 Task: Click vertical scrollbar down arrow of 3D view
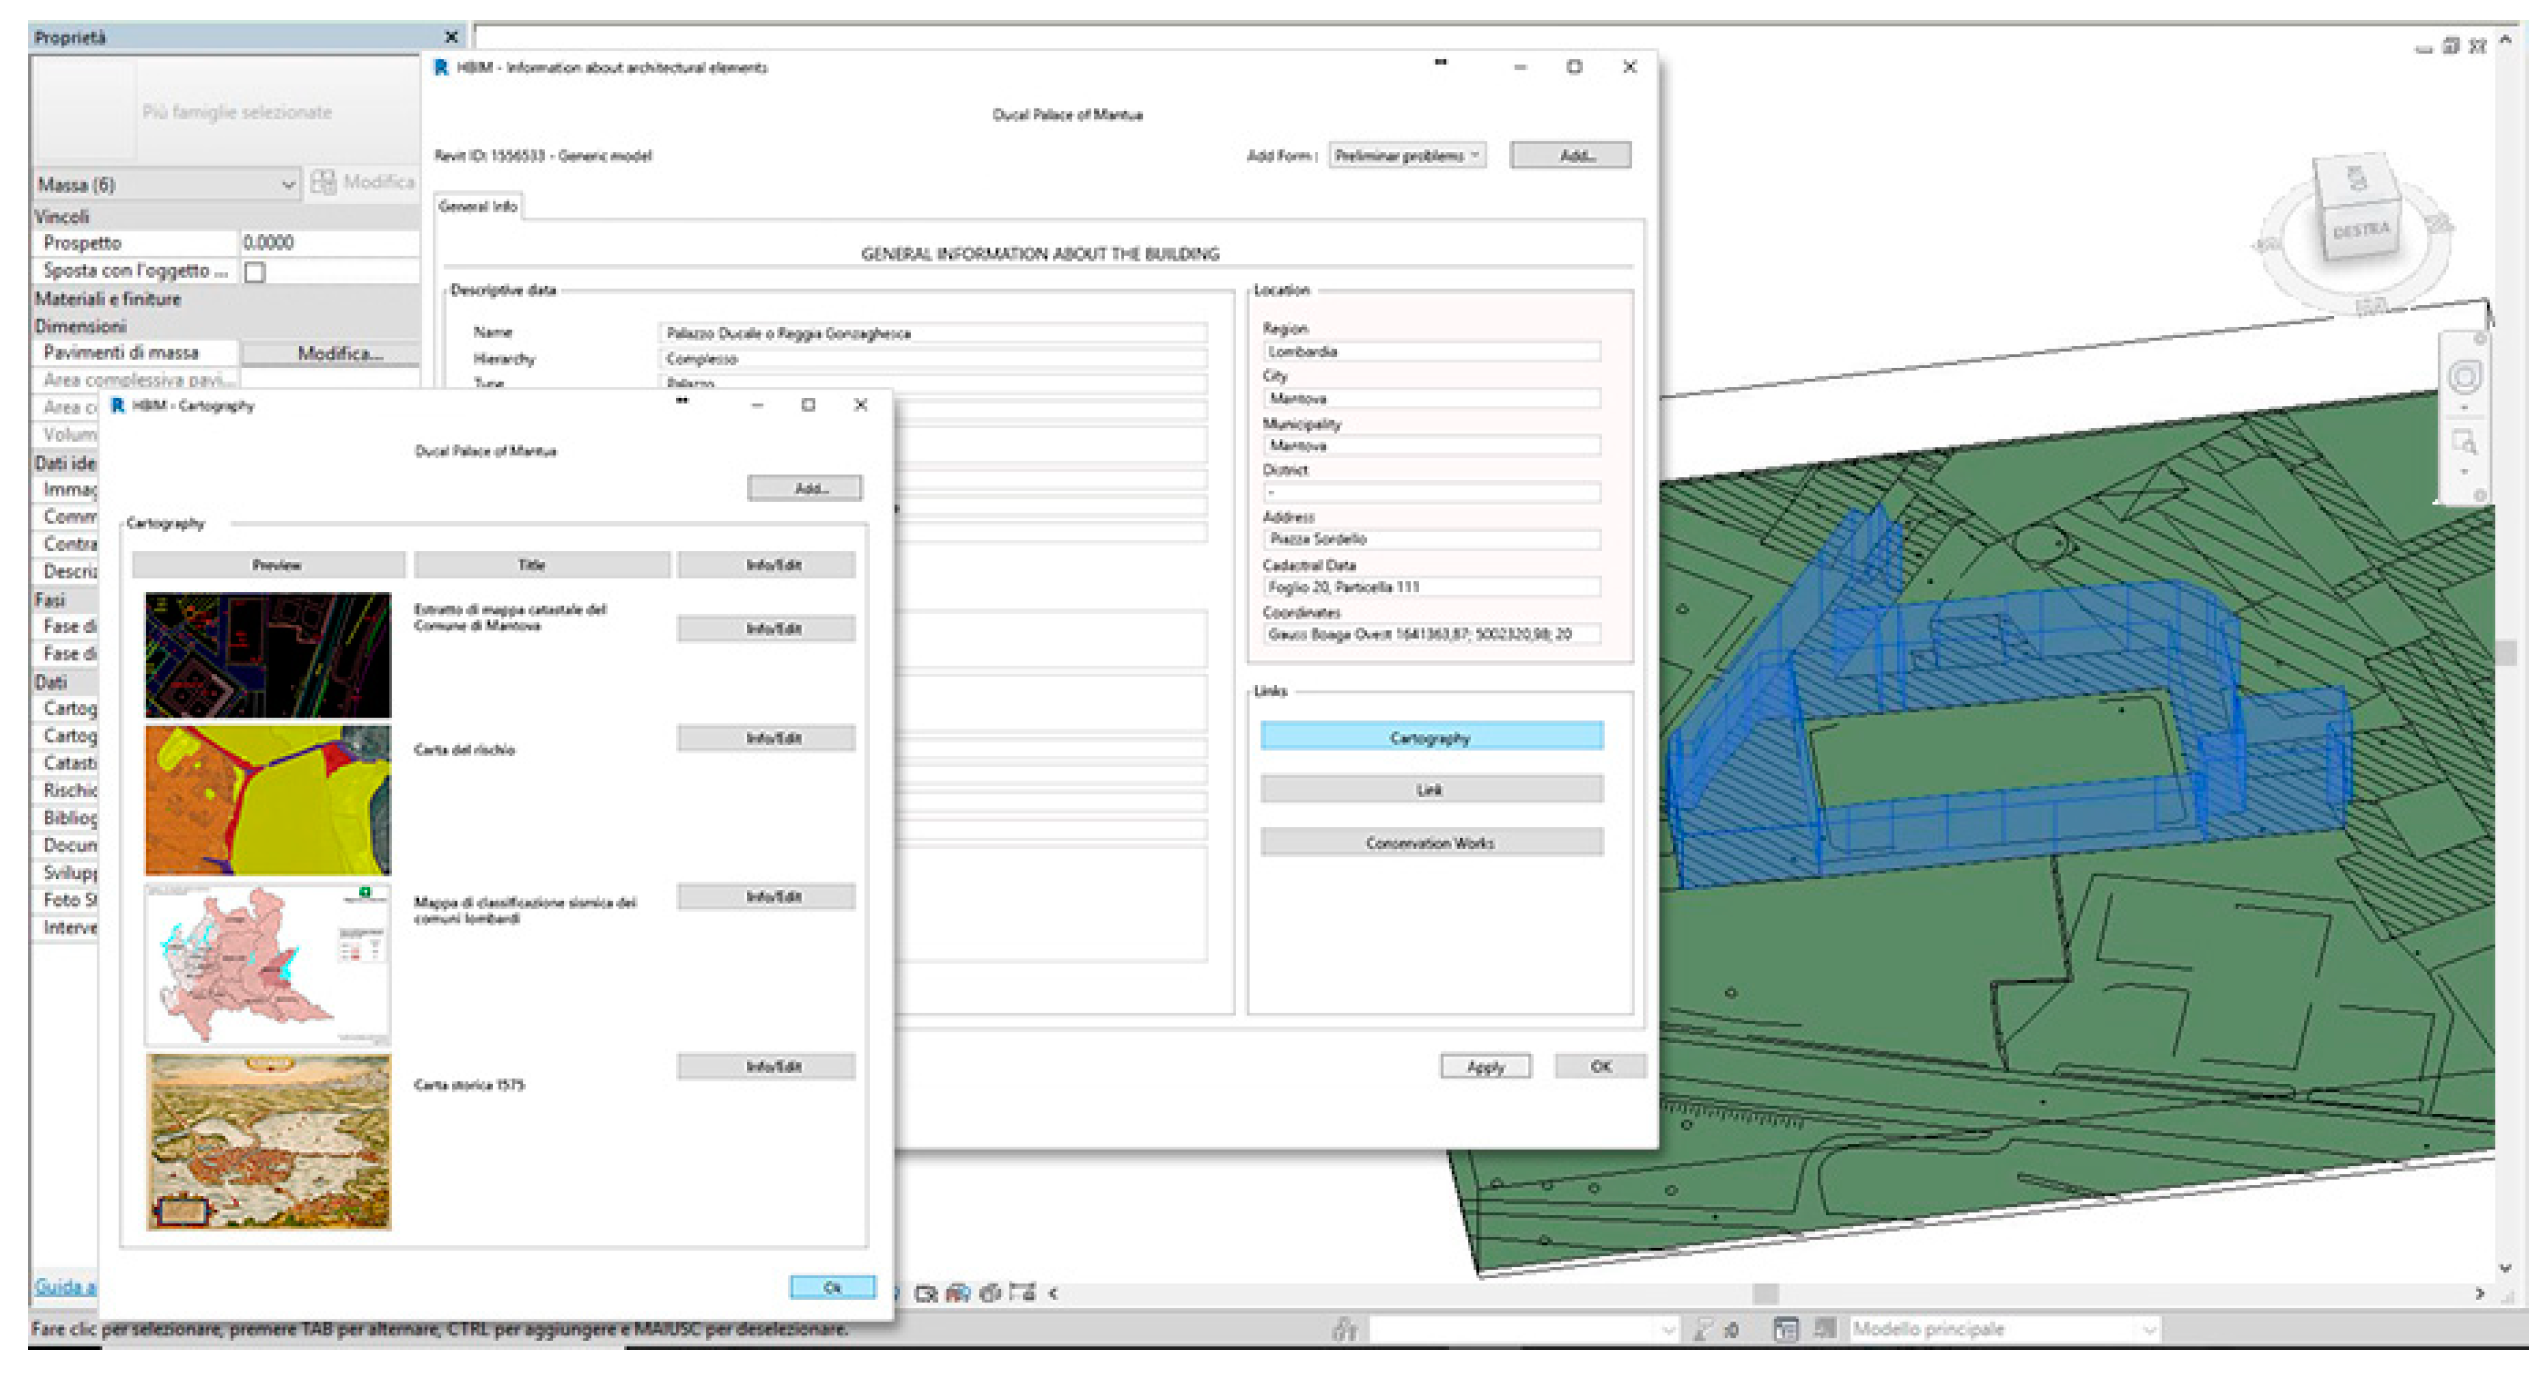(x=2505, y=1268)
